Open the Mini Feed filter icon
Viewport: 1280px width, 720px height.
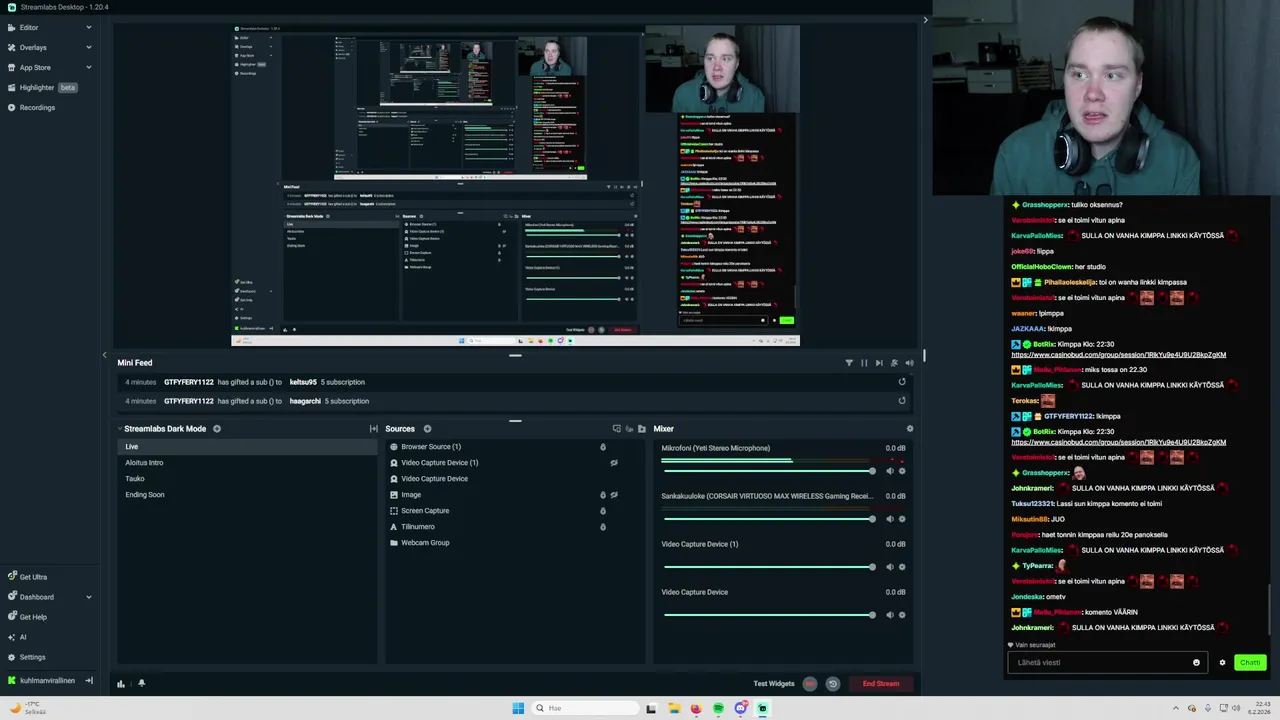click(849, 363)
